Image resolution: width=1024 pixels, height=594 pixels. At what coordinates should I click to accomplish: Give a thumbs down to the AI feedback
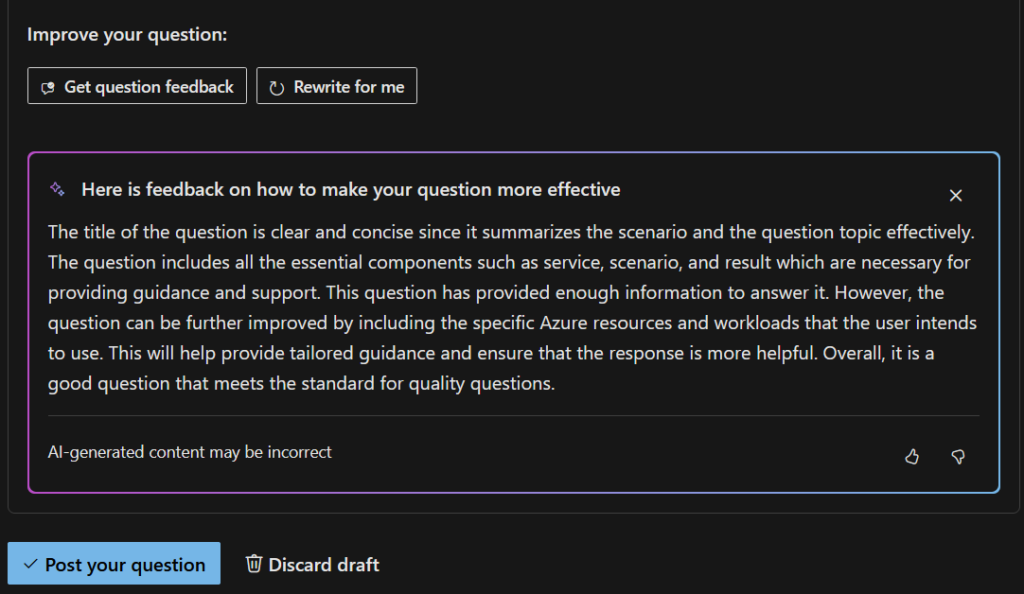957,456
